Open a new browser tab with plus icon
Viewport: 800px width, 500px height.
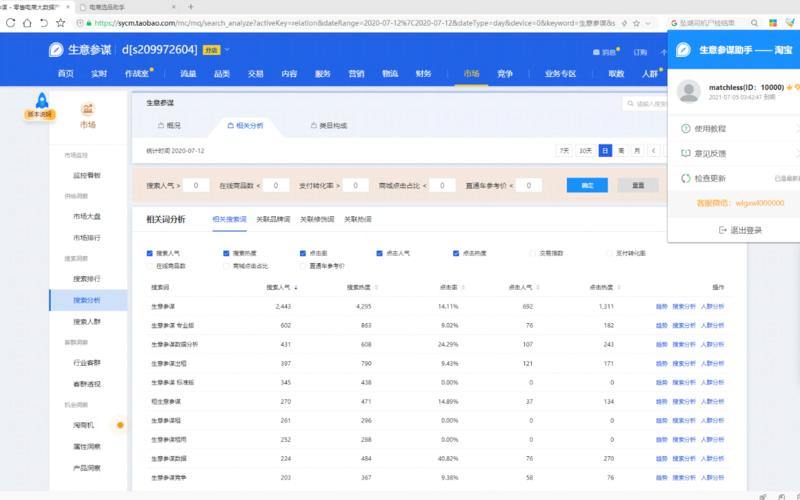[x=191, y=7]
